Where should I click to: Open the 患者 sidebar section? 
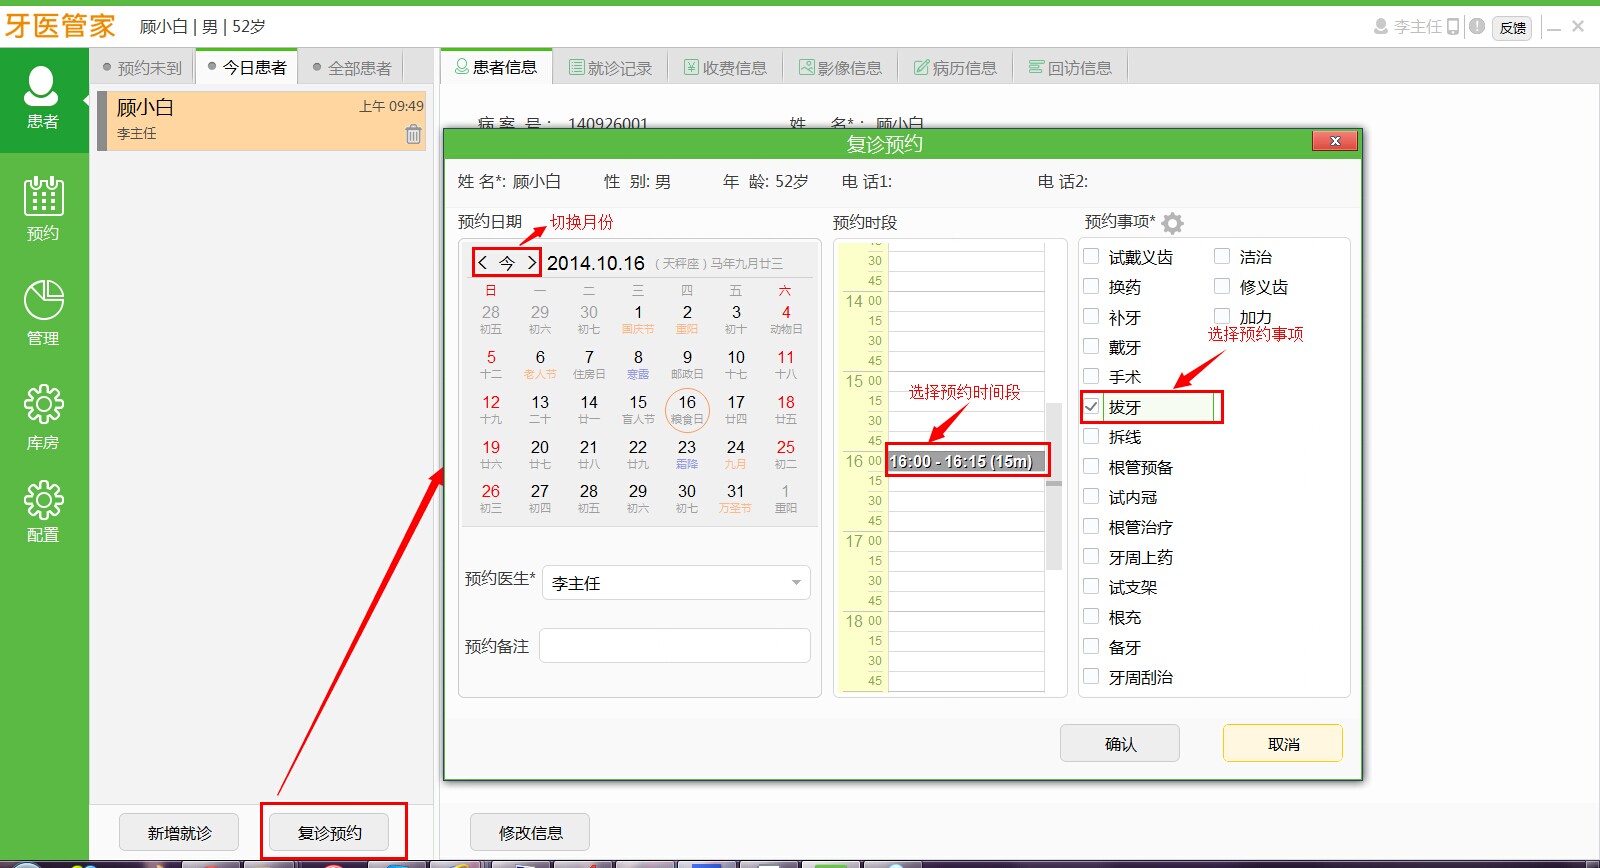43,98
